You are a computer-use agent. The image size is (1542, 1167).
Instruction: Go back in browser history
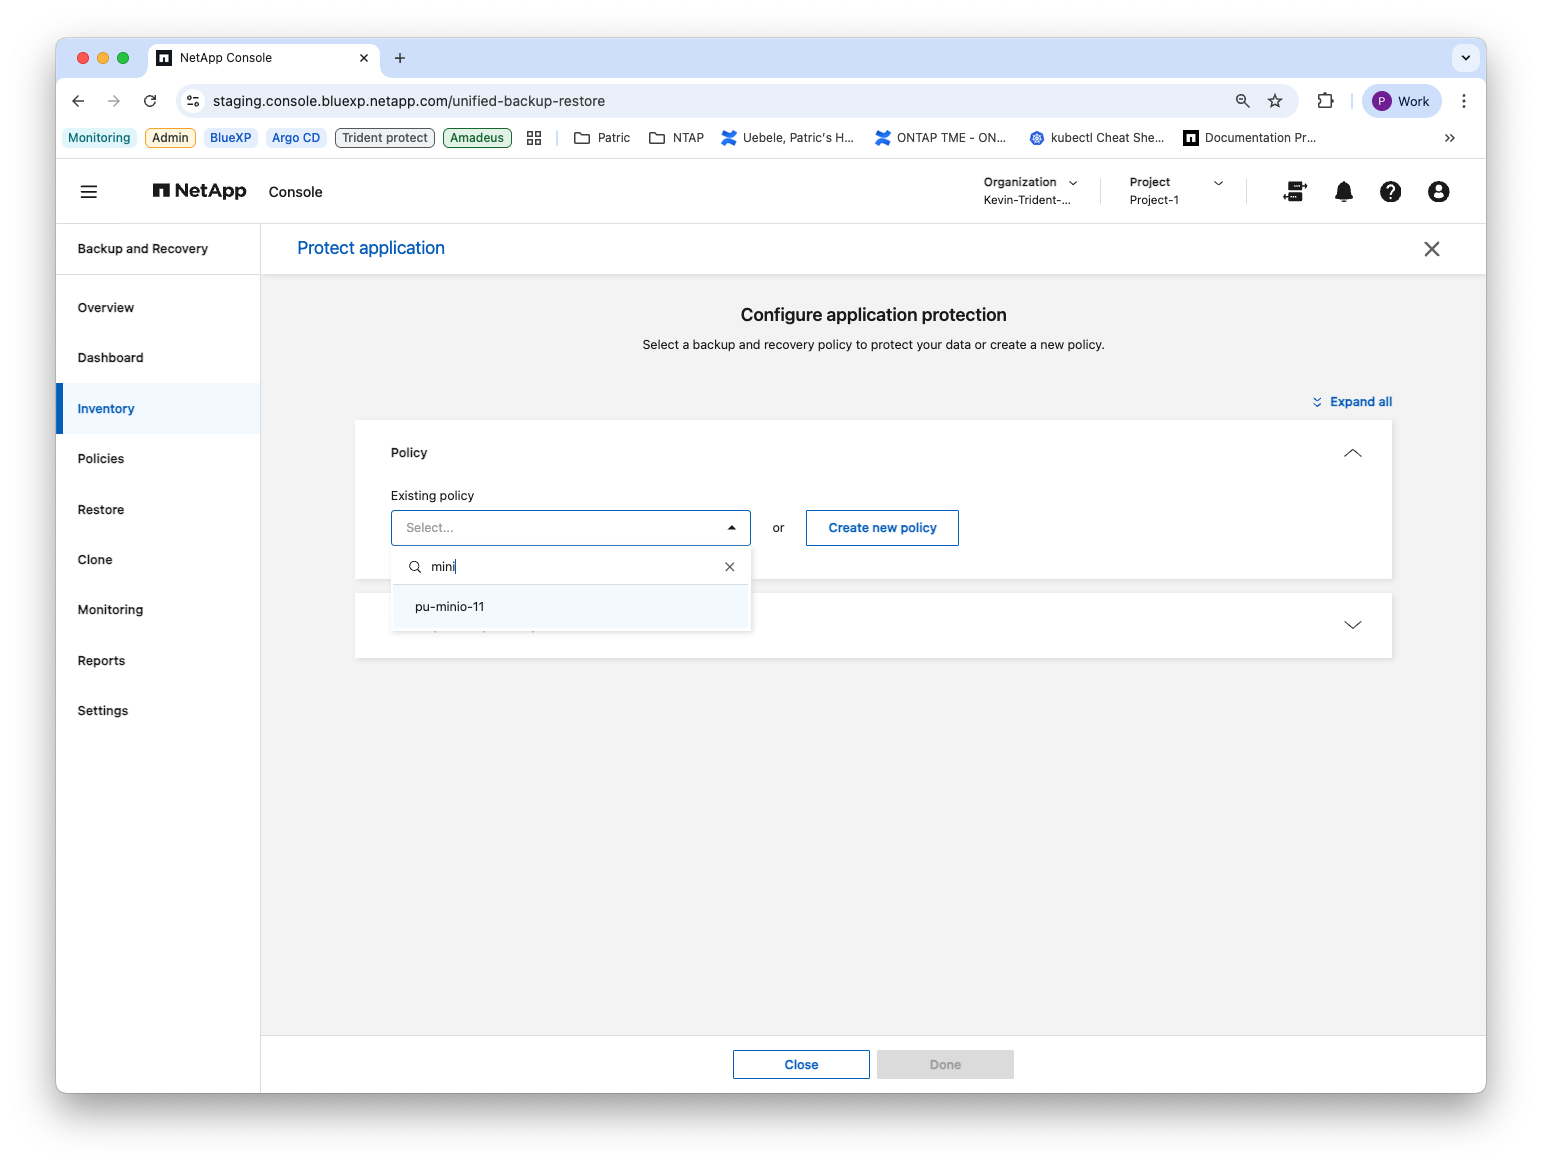78,101
